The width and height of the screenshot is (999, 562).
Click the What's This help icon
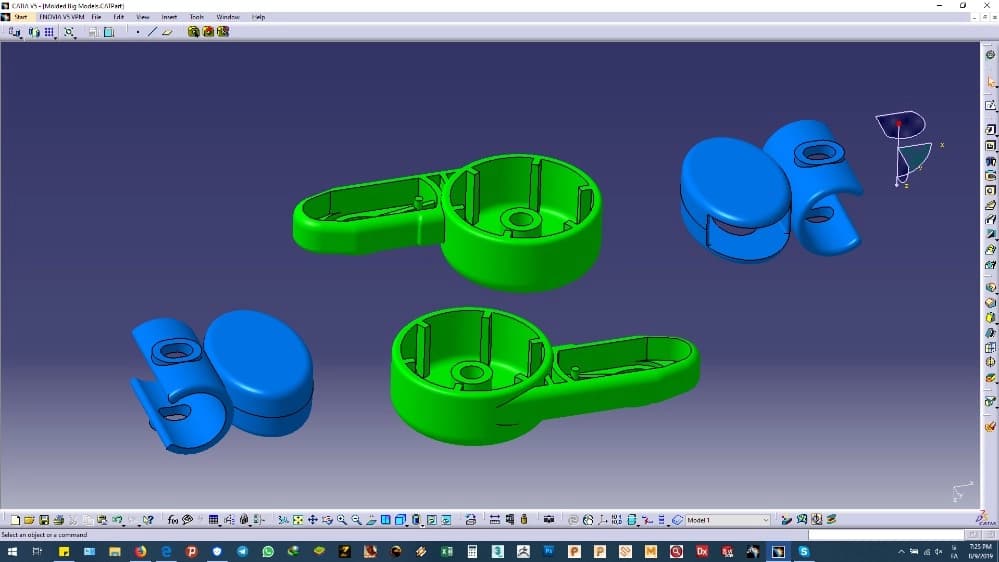coord(148,520)
